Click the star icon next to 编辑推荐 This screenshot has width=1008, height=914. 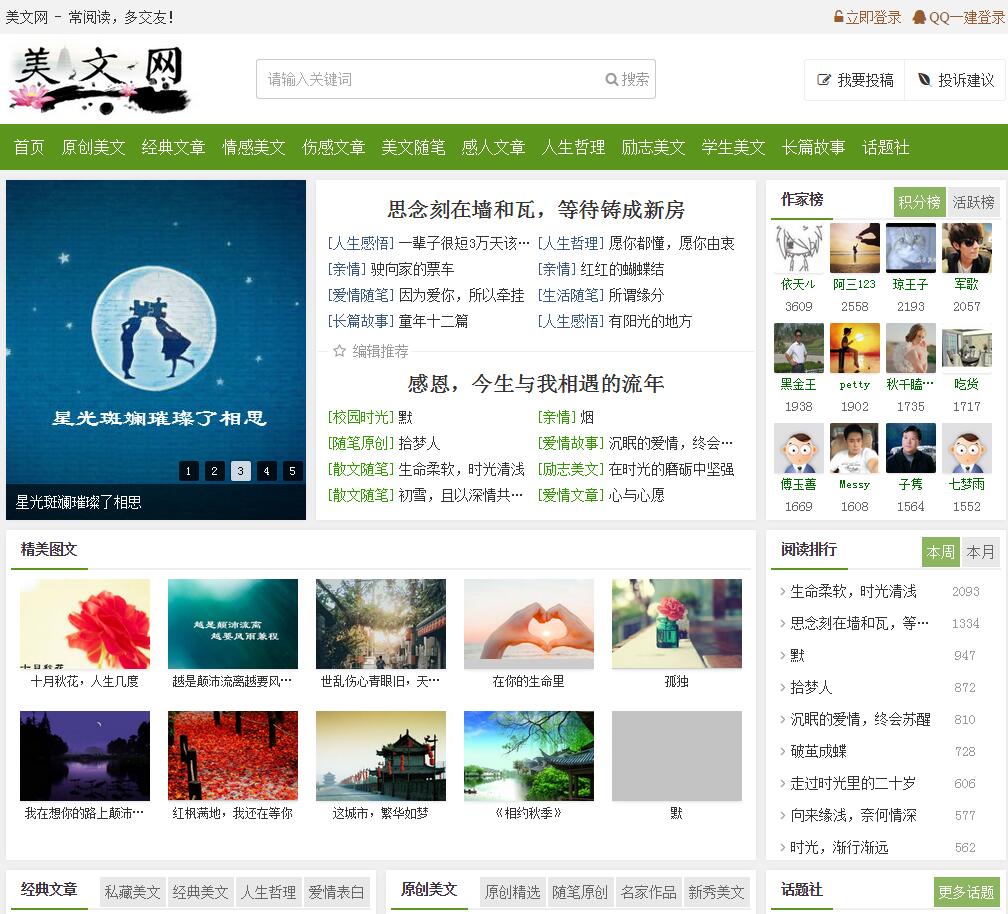click(x=339, y=351)
